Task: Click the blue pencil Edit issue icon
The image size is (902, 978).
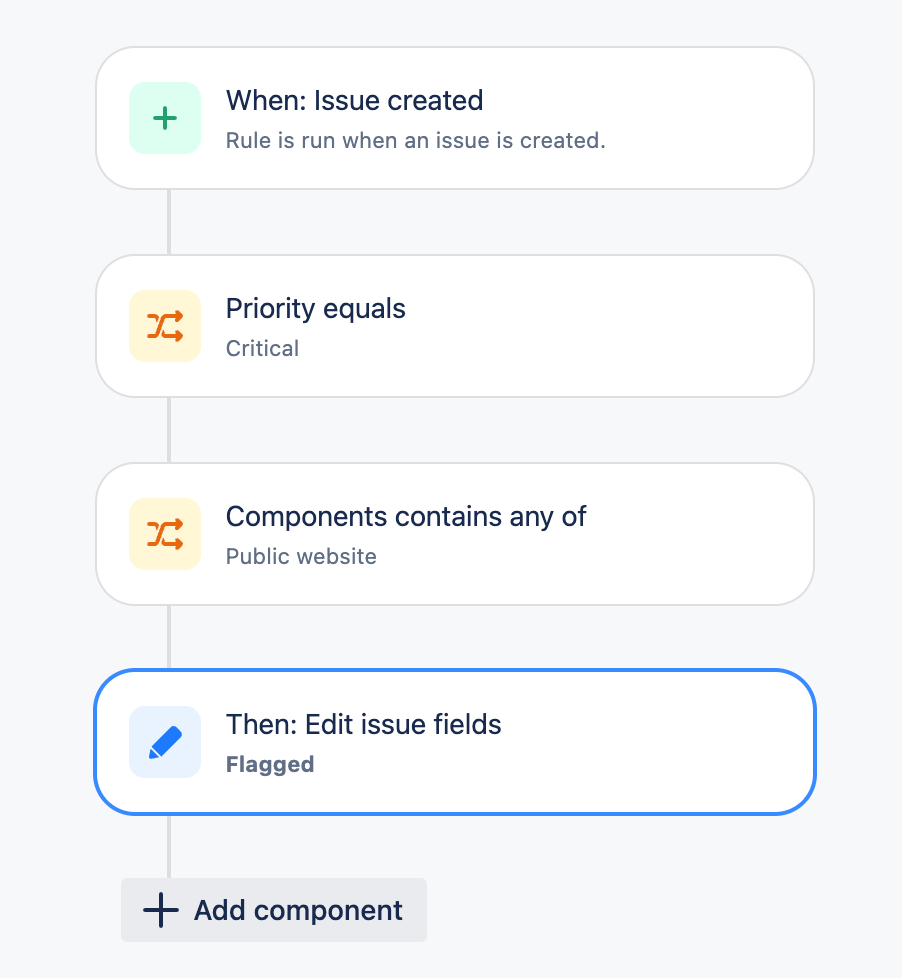Action: 165,742
